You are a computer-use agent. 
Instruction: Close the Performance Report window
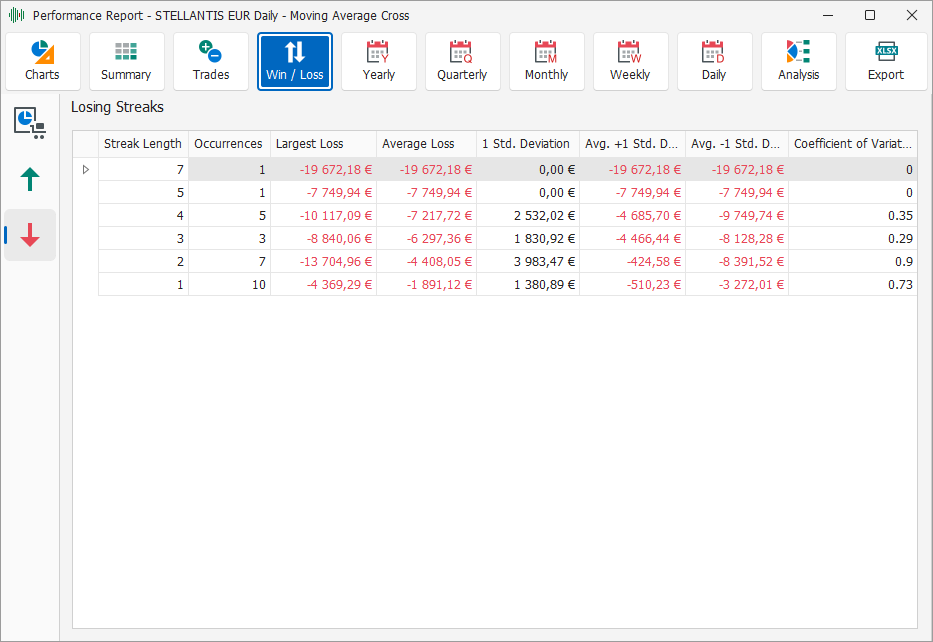[912, 15]
